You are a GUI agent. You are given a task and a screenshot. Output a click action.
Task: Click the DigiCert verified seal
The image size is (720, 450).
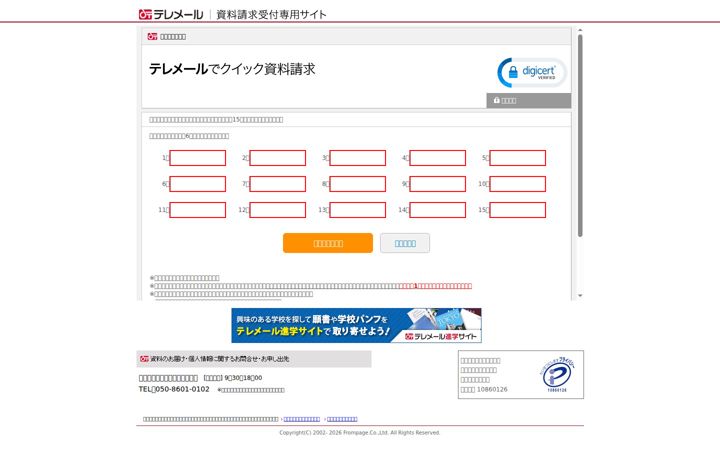(532, 73)
